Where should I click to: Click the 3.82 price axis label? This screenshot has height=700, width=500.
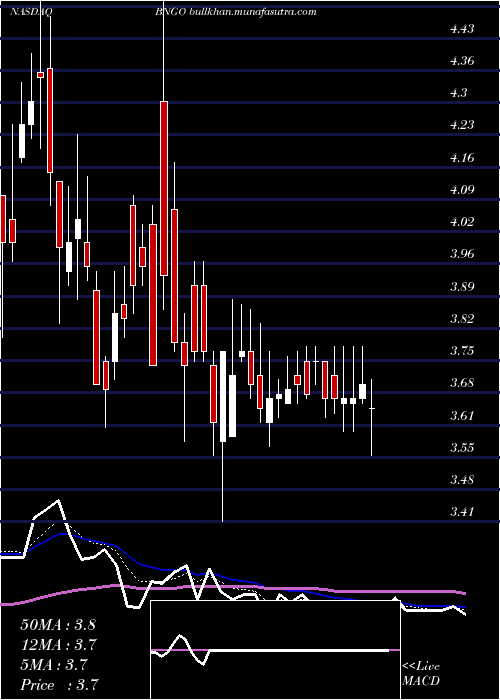point(462,319)
